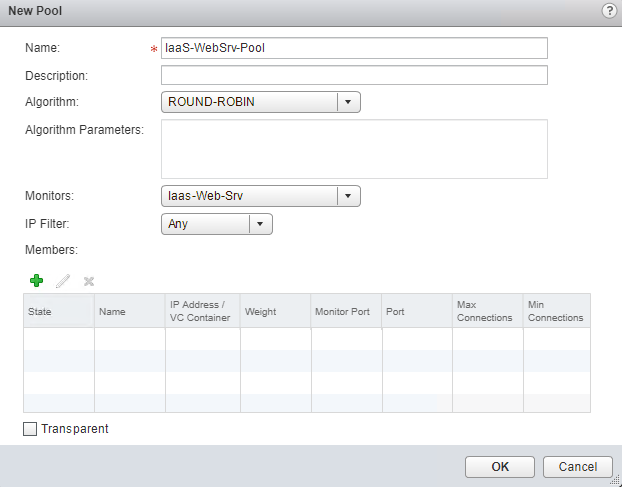This screenshot has width=622, height=487.
Task: Select the IP Address / VC Container column header
Action: tap(203, 311)
